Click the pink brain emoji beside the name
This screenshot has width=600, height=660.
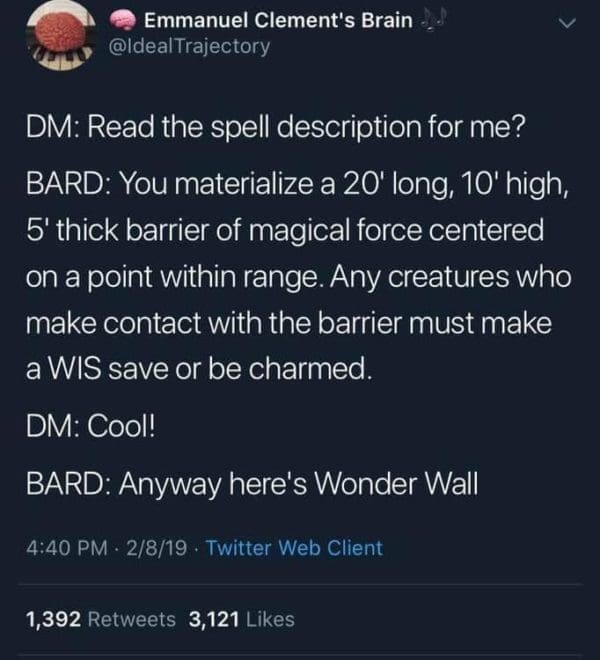123,20
